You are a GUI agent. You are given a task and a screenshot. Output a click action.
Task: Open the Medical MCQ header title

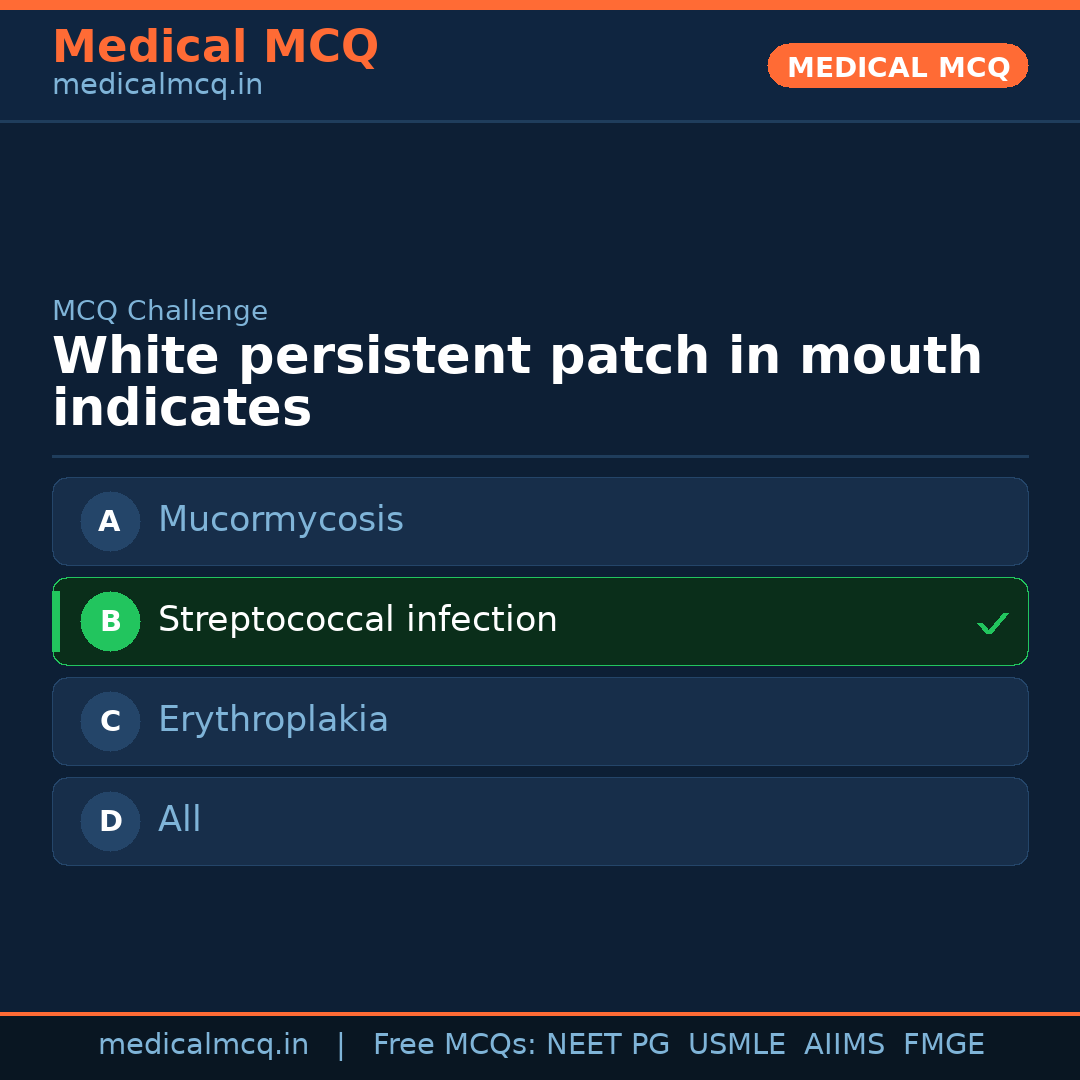click(x=215, y=47)
